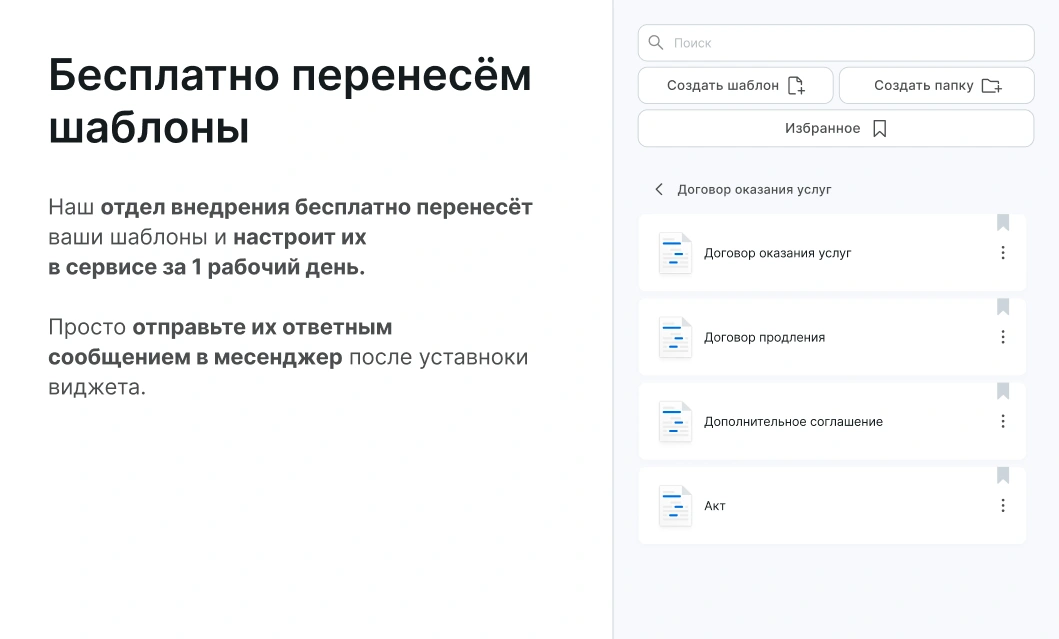Click document icon of Договор продления
Image resolution: width=1059 pixels, height=639 pixels.
[675, 337]
